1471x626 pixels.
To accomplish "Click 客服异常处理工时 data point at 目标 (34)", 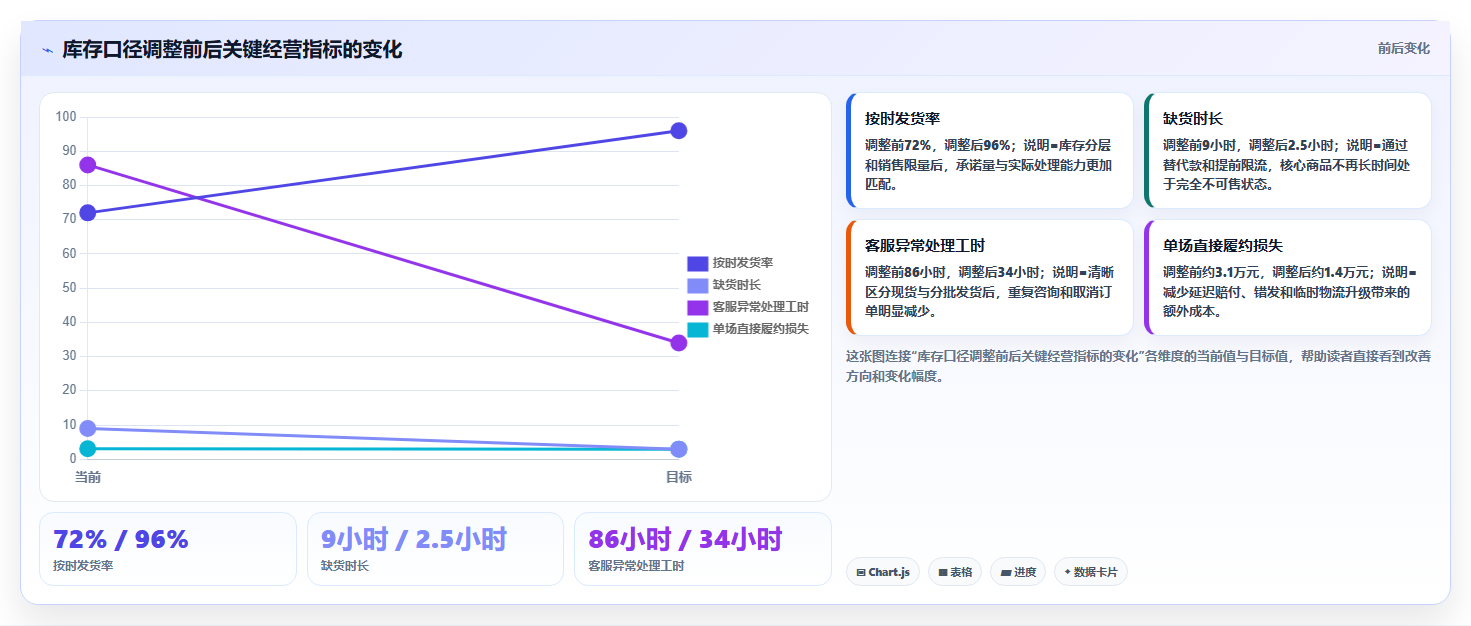I will click(678, 343).
